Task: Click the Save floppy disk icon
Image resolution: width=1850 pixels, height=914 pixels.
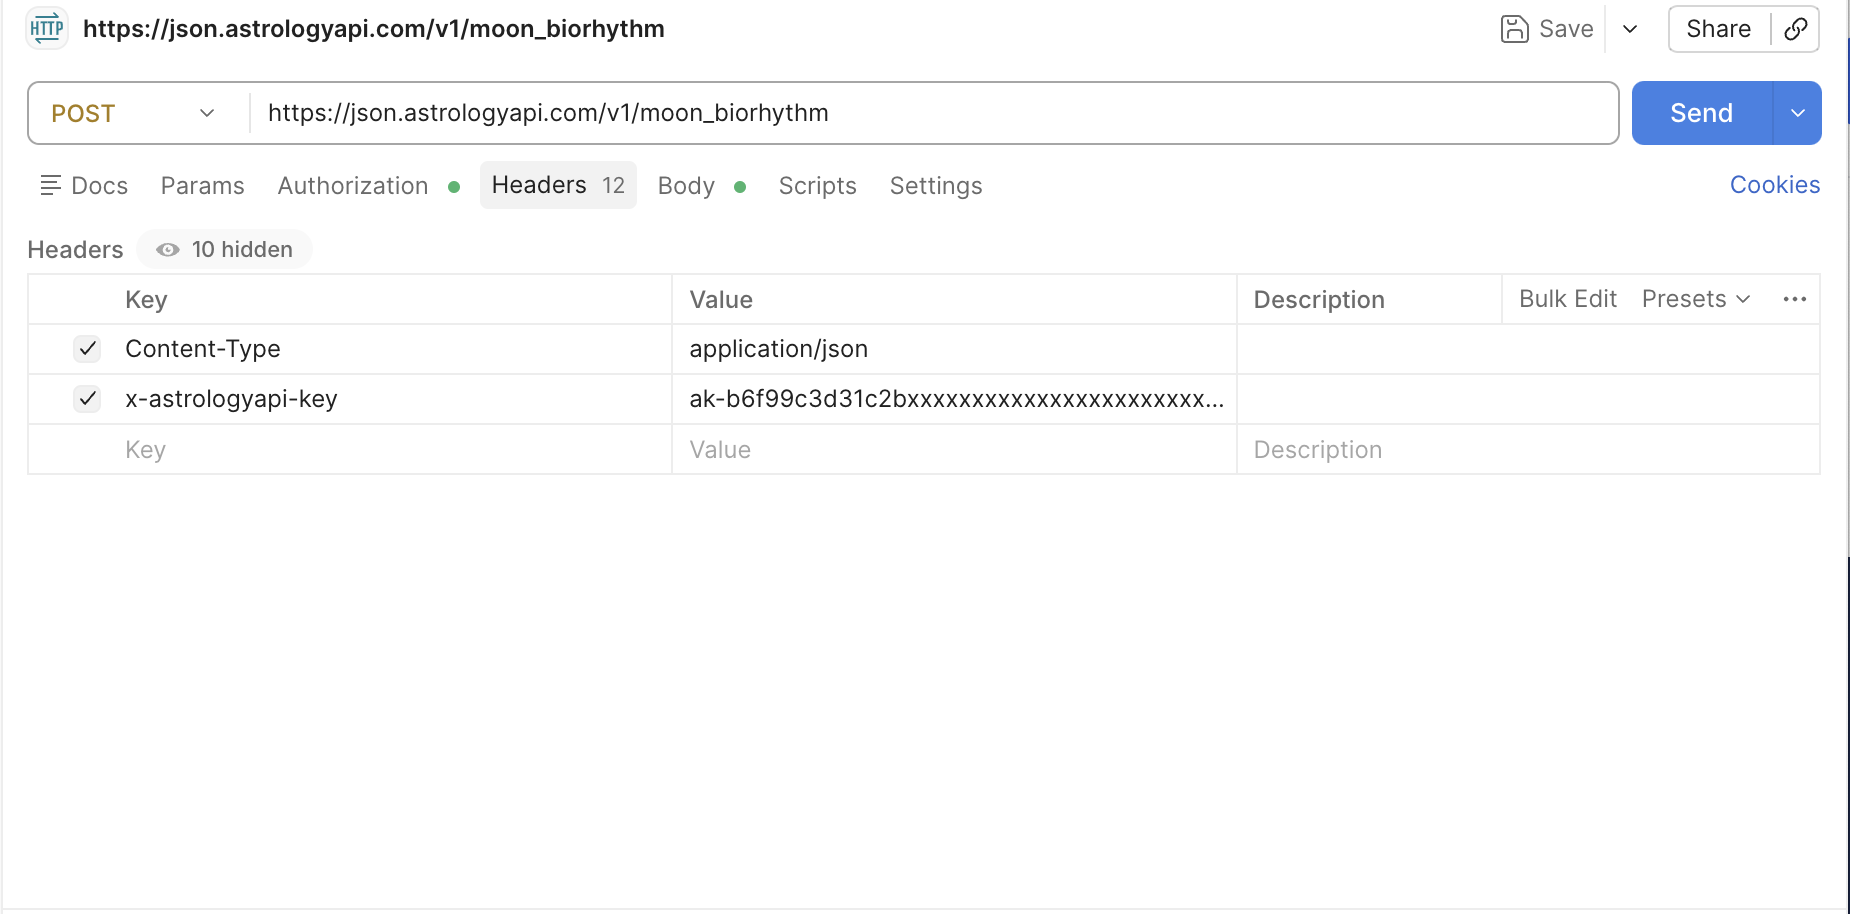Action: click(x=1514, y=29)
